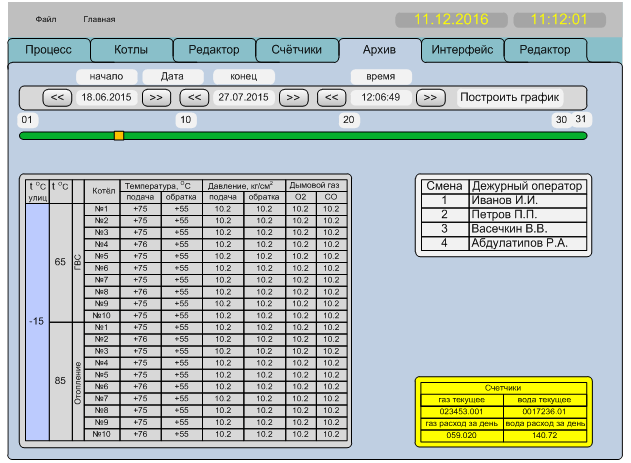Open the Интерфейс tab
The width and height of the screenshot is (631, 463).
point(461,49)
